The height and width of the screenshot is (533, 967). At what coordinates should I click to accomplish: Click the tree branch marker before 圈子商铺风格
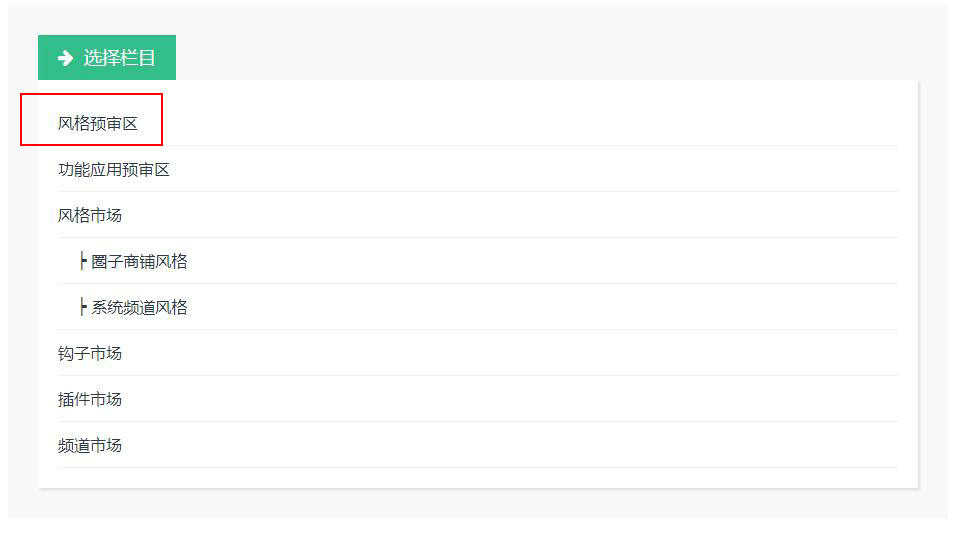83,262
